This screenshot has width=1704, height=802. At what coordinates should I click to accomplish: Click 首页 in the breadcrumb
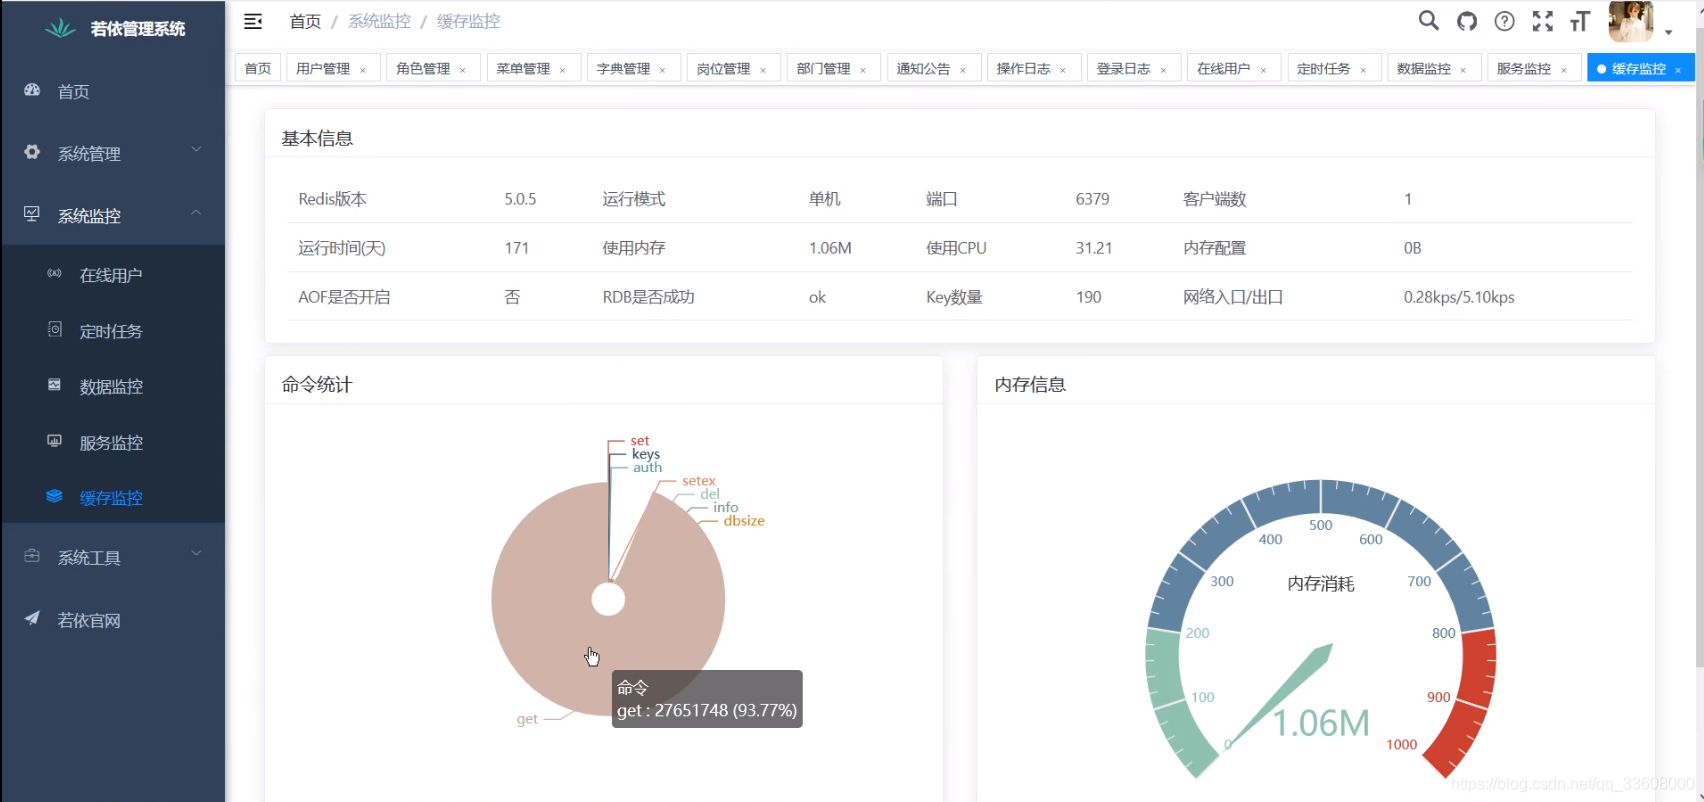[305, 21]
